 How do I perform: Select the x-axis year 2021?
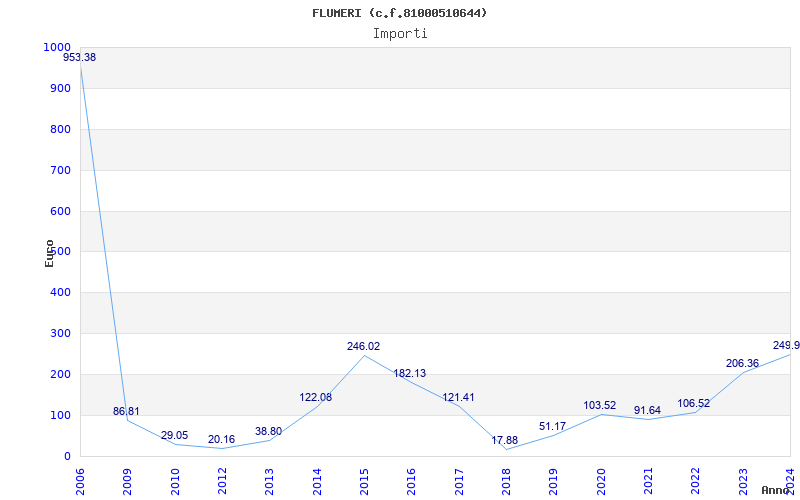[648, 482]
